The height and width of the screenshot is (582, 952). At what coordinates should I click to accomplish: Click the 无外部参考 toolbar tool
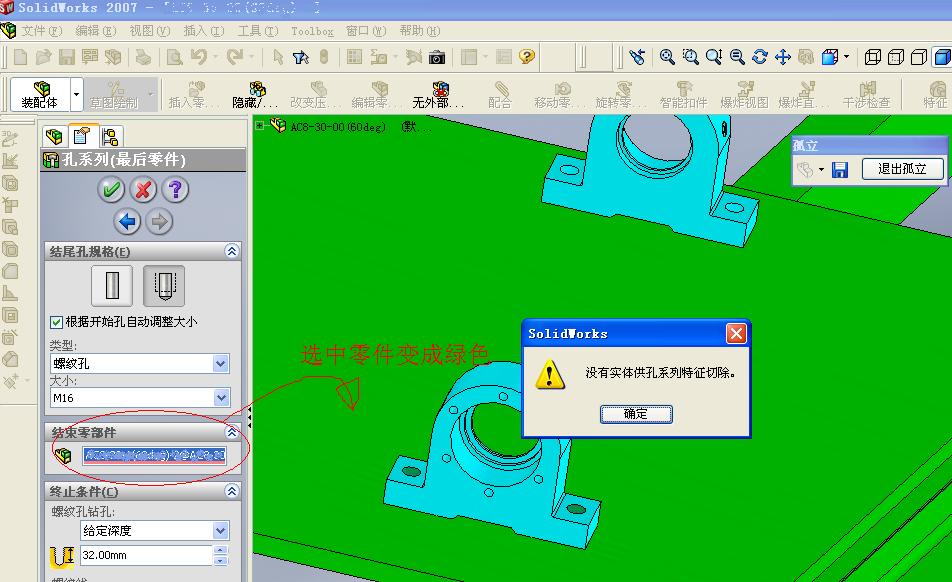pyautogui.click(x=438, y=95)
